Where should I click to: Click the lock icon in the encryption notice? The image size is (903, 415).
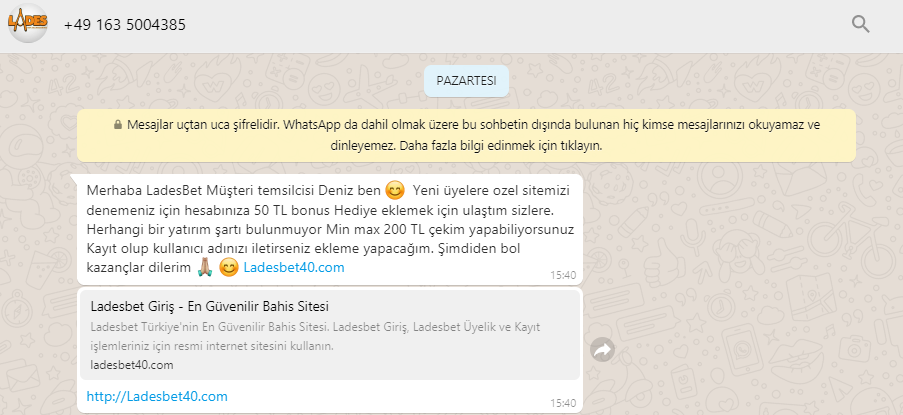[117, 124]
